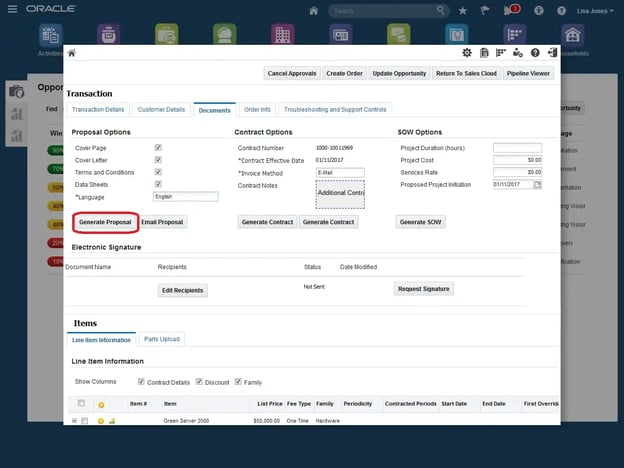This screenshot has width=624, height=468.
Task: Click the Generate Proposal button
Action: (x=105, y=222)
